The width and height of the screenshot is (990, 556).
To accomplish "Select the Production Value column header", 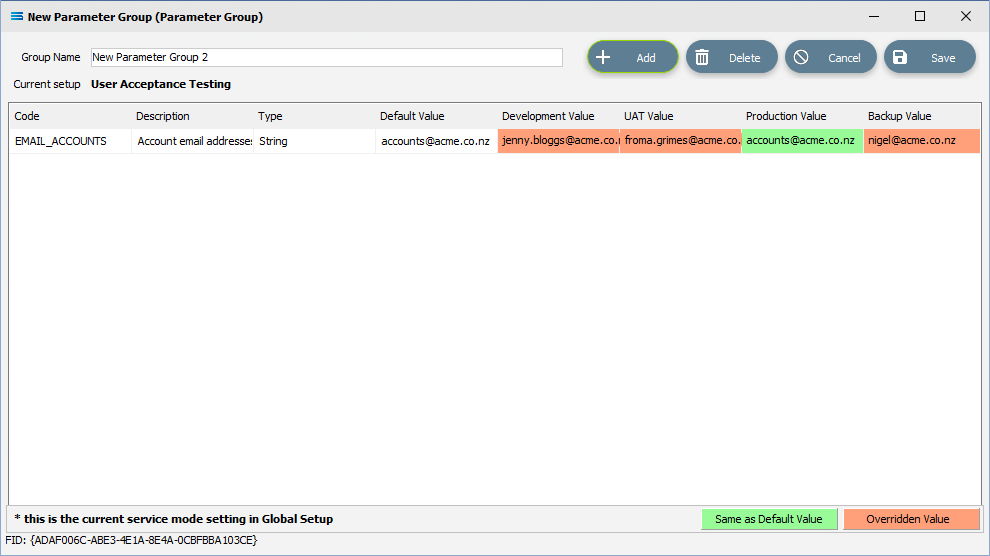I will (x=802, y=116).
